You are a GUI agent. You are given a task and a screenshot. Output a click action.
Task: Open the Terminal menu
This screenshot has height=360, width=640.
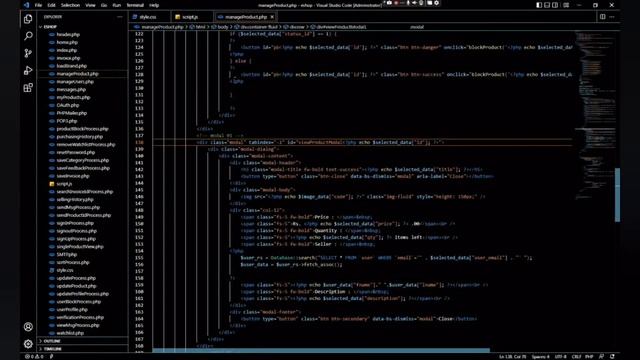pos(135,5)
